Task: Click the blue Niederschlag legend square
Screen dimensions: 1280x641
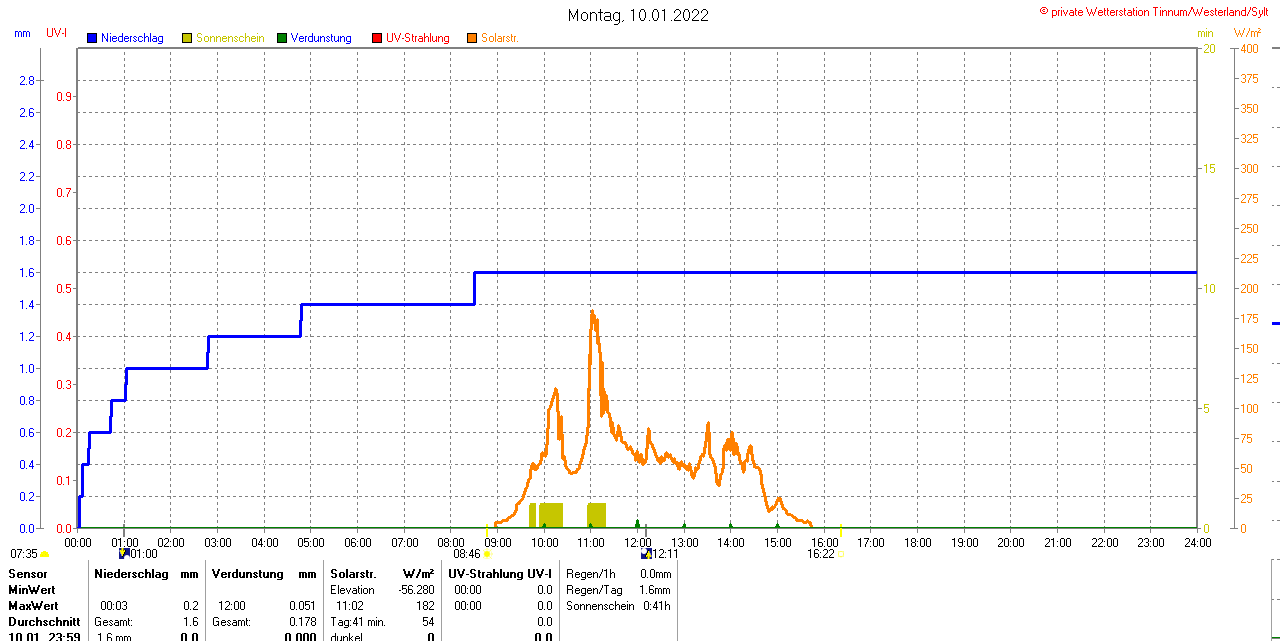Action: point(92,38)
